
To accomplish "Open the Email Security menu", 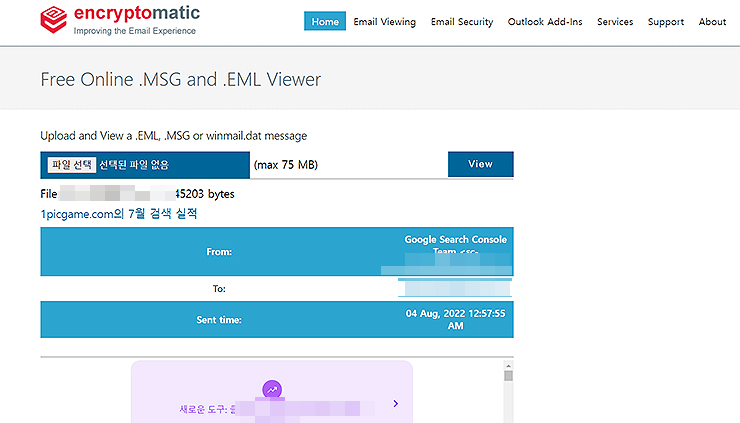I will 462,22.
